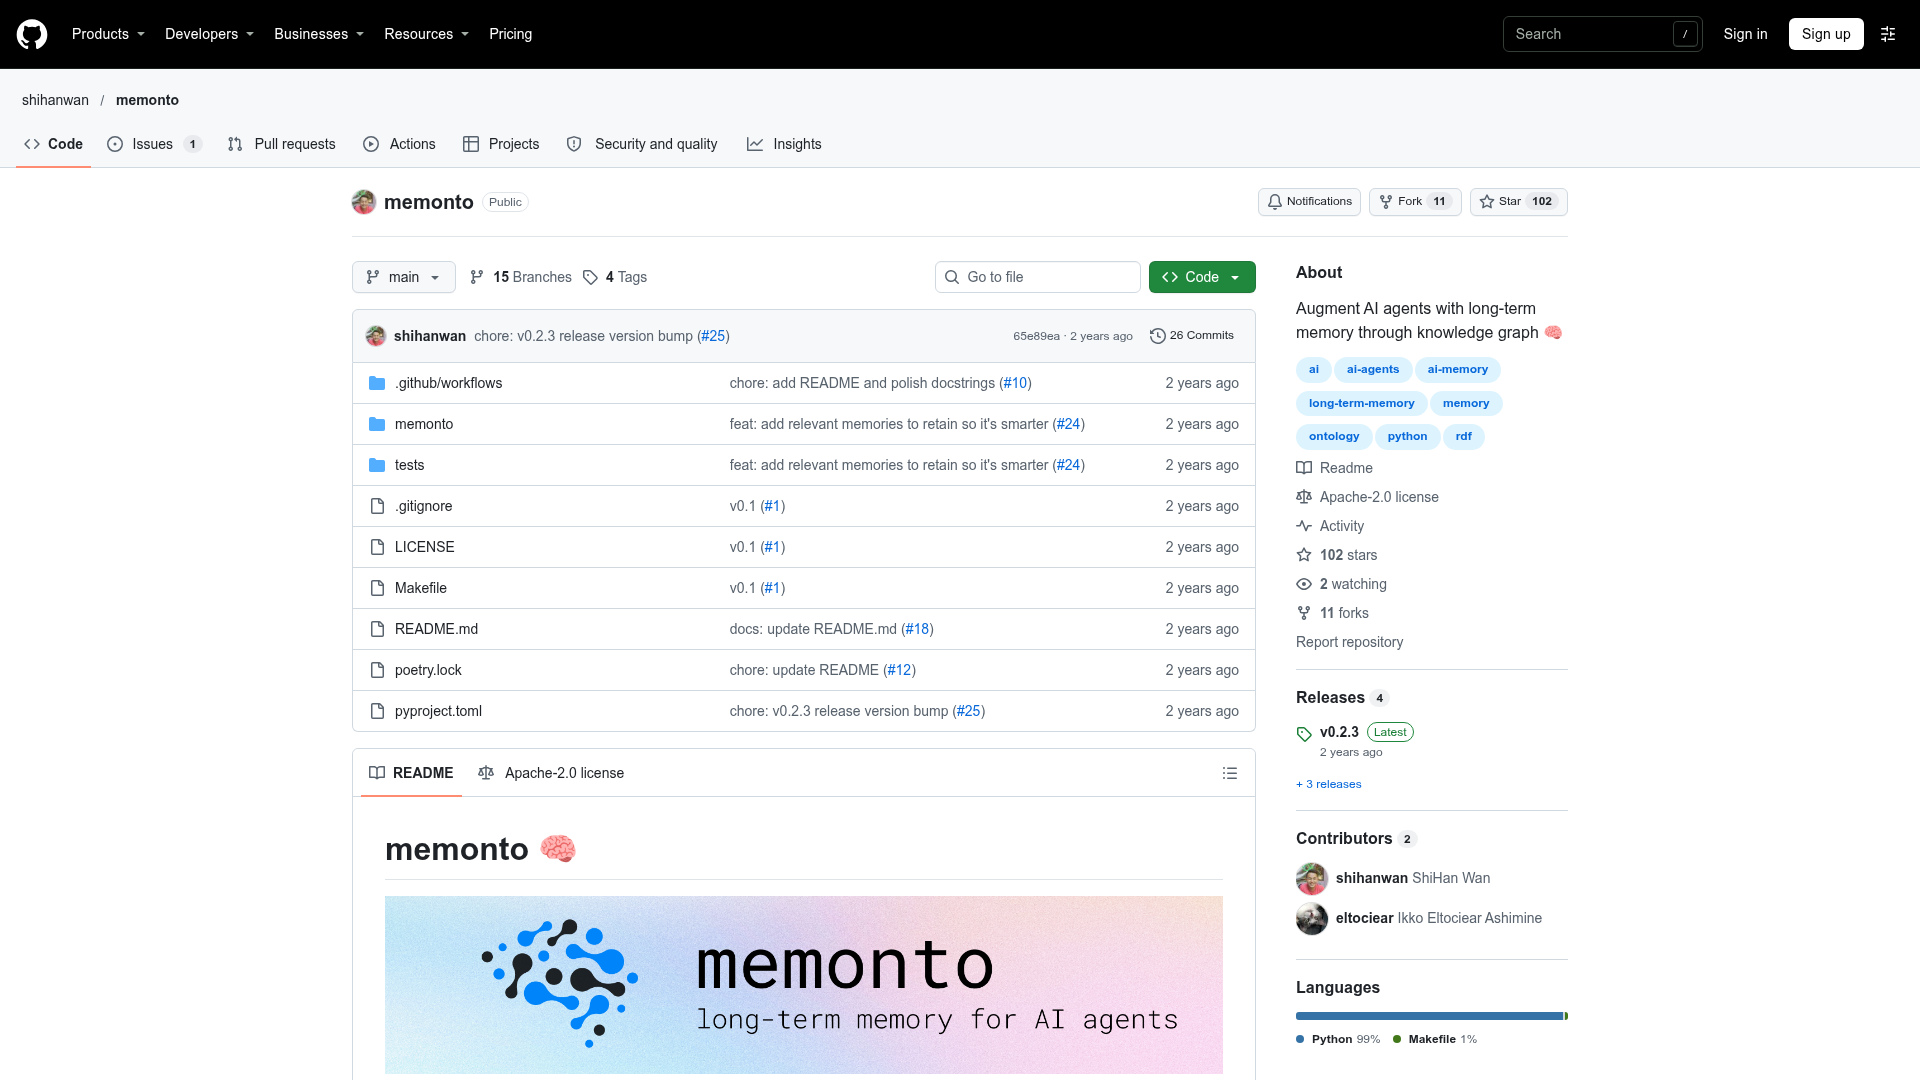Select the Apache-2.0 license README tab
Viewport: 1920px width, 1080px height.
click(x=551, y=773)
